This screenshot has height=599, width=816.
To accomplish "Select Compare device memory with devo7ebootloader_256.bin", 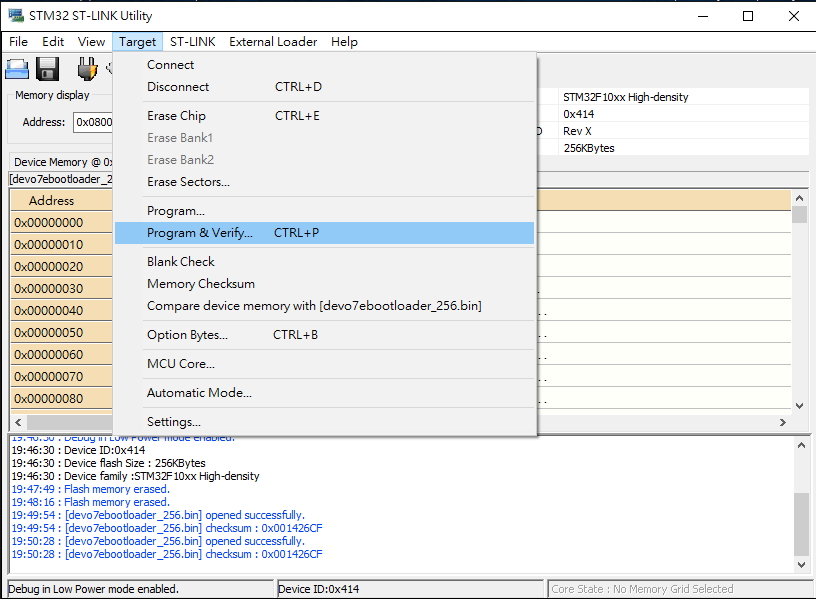I will tap(324, 305).
